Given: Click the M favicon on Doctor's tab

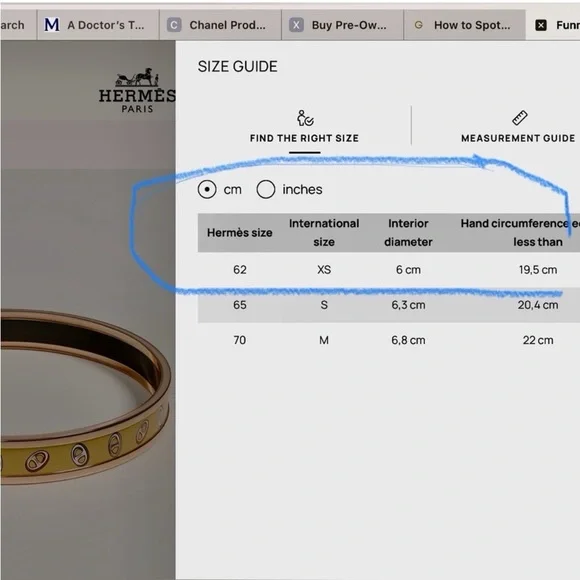Looking at the screenshot, I should 52,25.
